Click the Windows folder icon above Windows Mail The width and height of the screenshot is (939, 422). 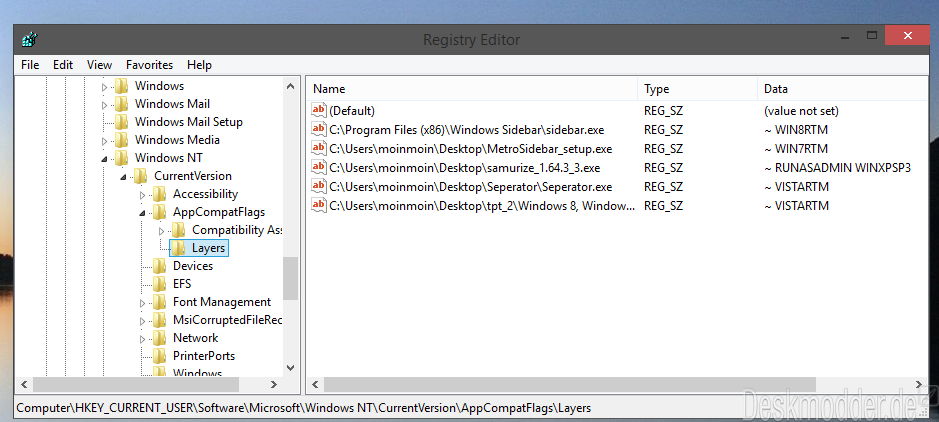coord(122,86)
